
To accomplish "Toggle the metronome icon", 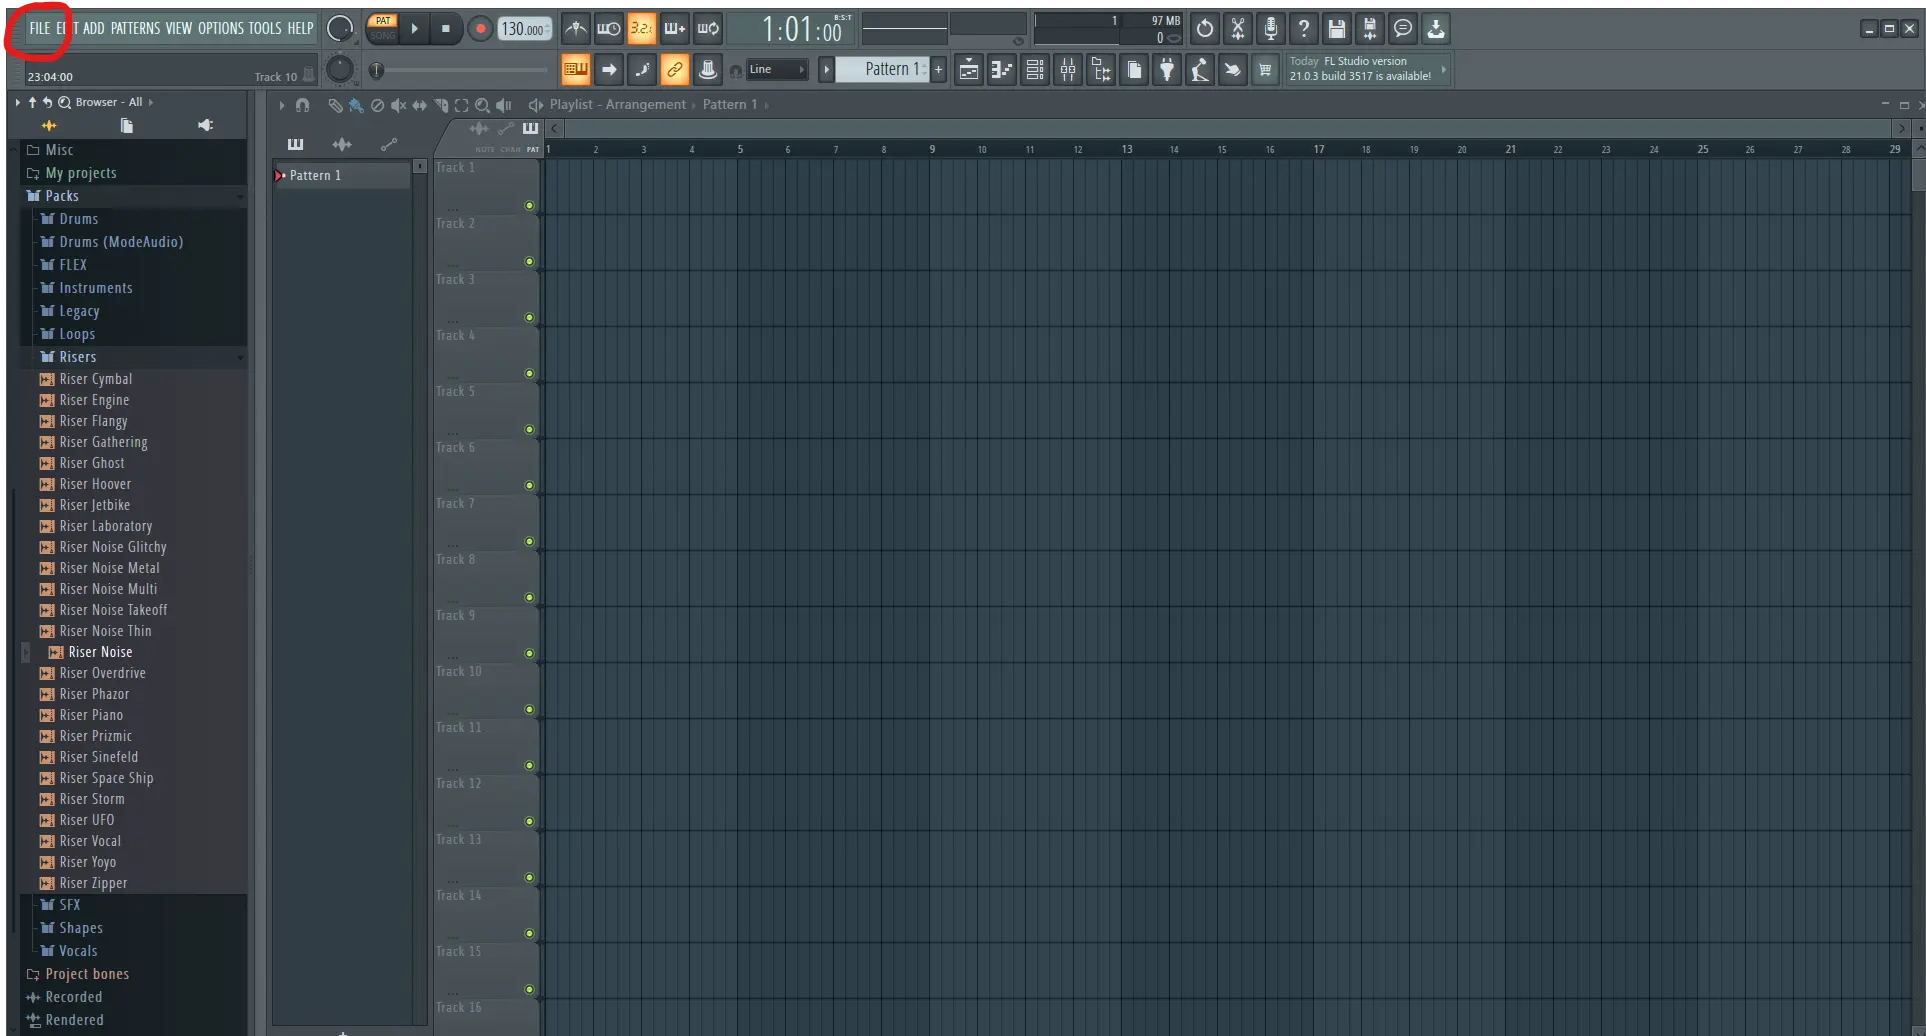I will pos(575,29).
